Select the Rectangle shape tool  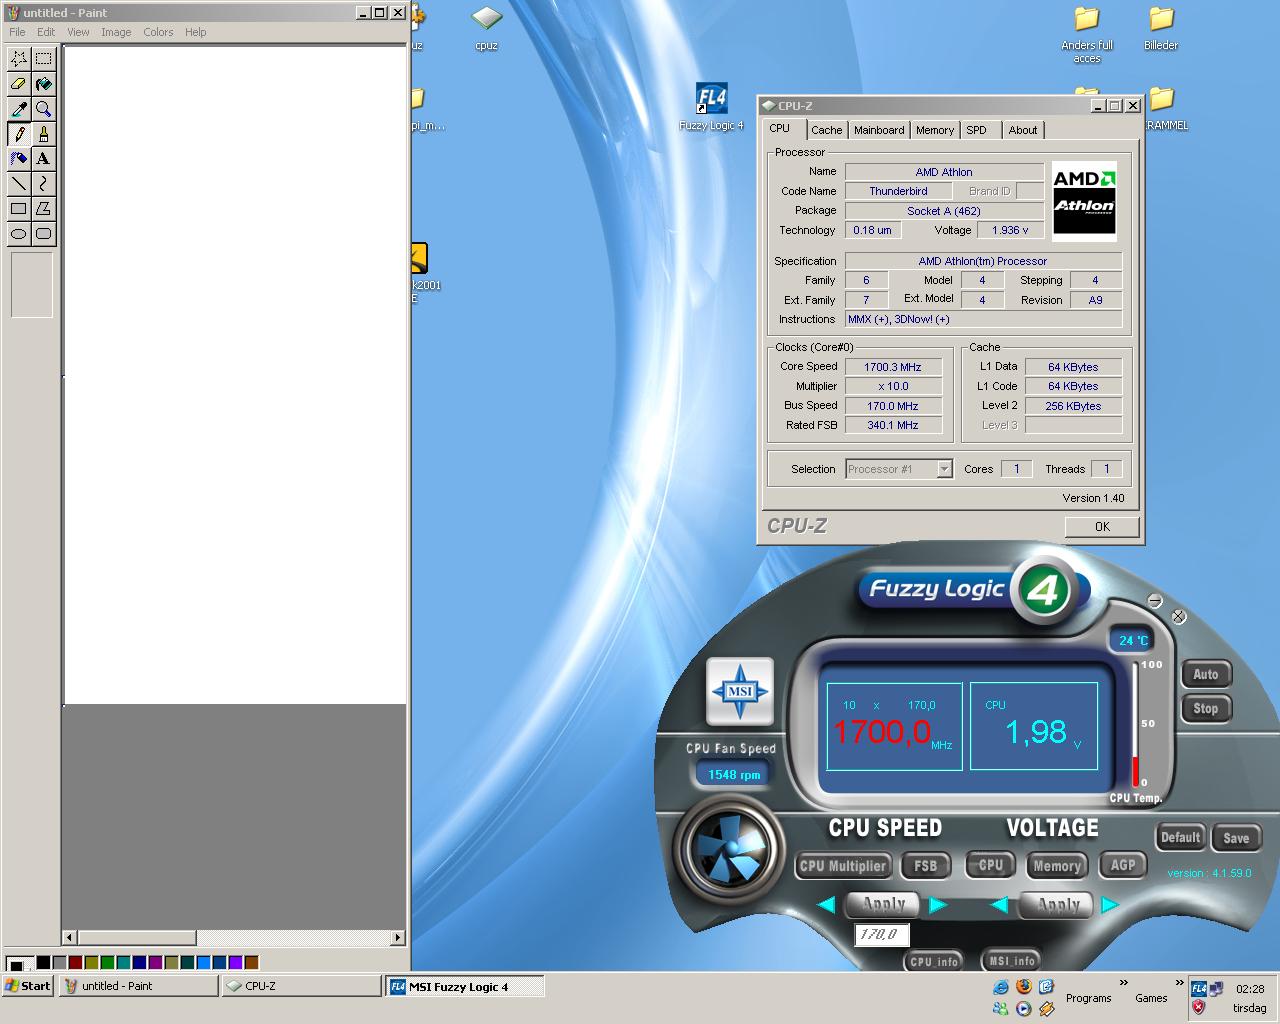point(18,209)
